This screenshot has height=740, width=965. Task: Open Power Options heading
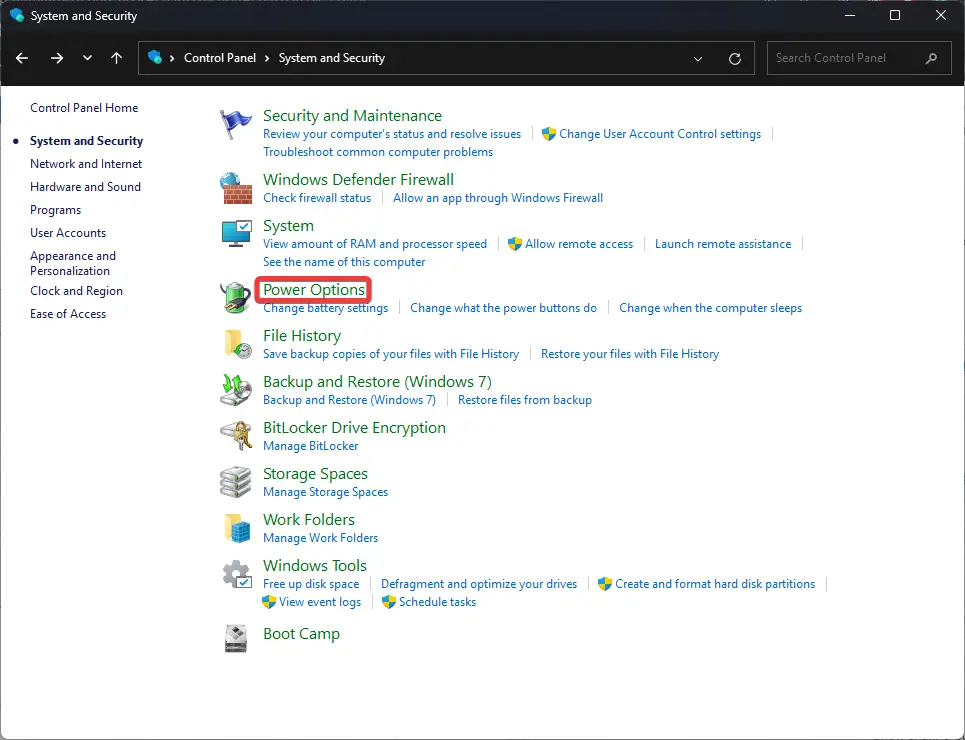(x=314, y=289)
